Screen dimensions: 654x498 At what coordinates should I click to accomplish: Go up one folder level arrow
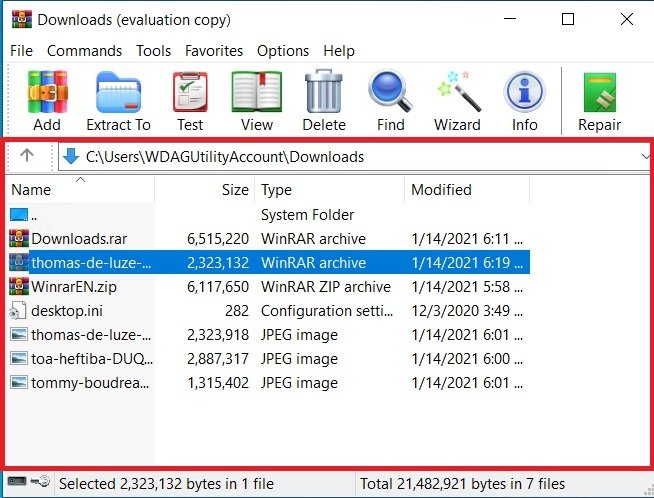27,155
